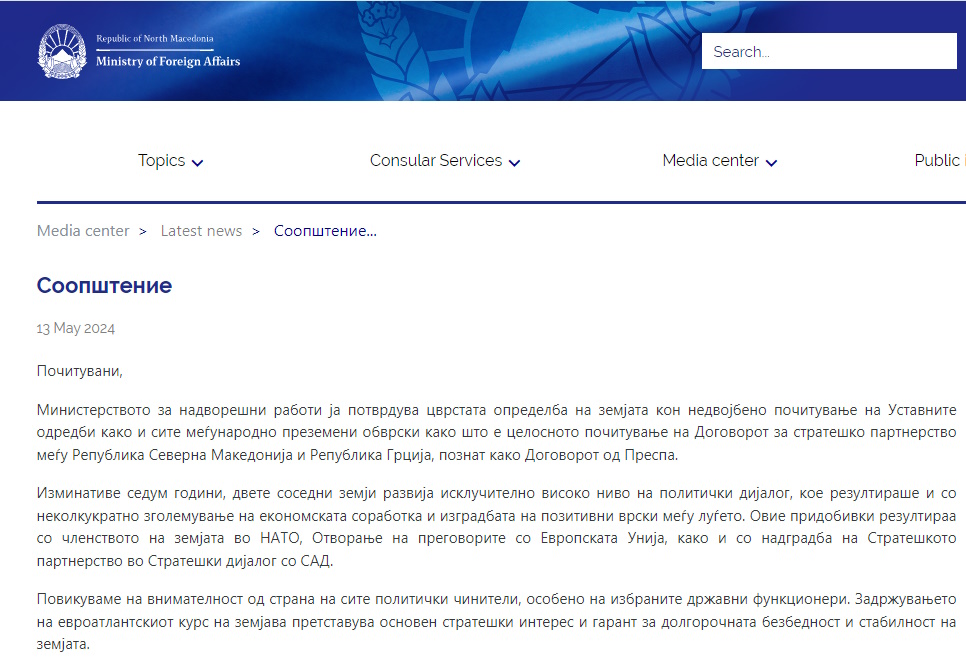Click the Republic of North Macedonia header text

[x=154, y=39]
